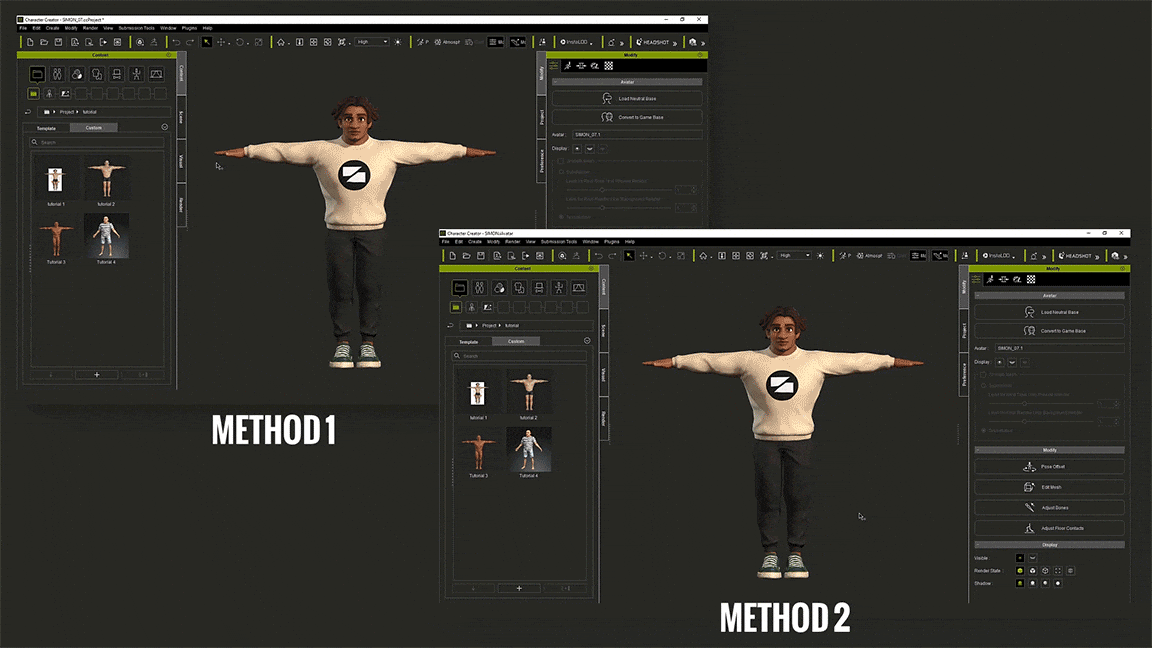Open the Scene side tab in Method 2 window
Viewport: 1152px width, 648px height.
(x=604, y=331)
